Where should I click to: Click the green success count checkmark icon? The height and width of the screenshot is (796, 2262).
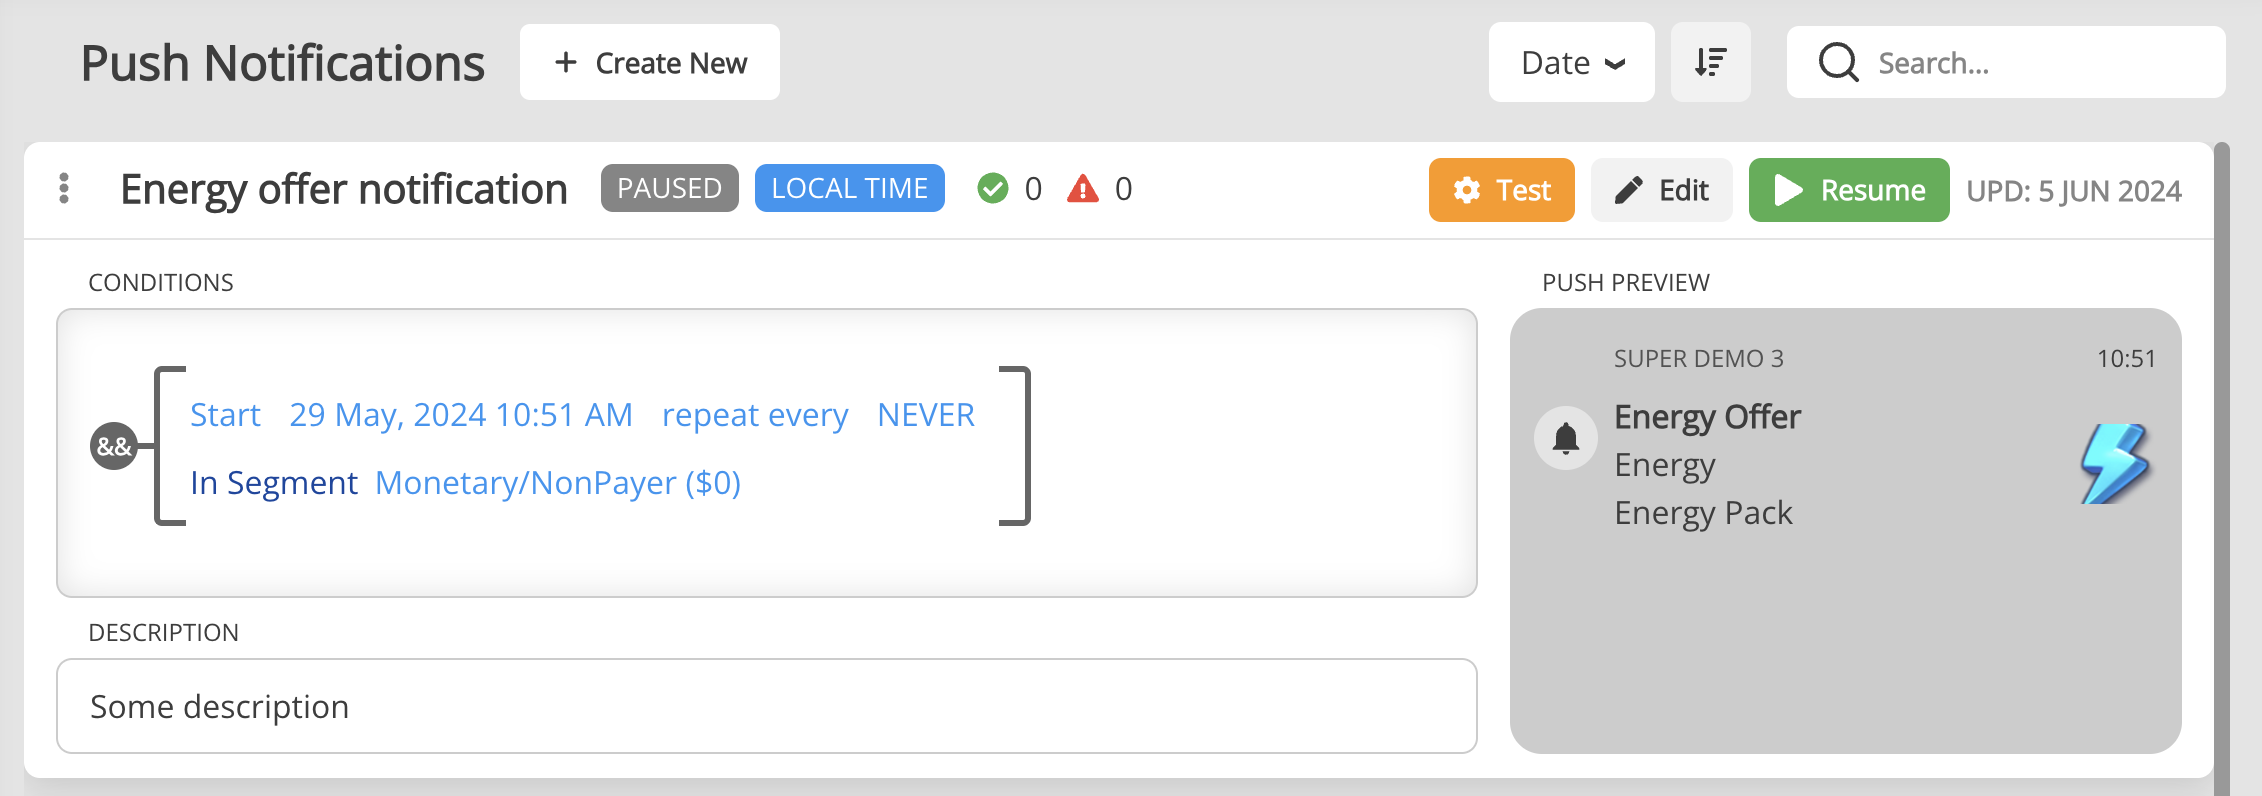[994, 188]
